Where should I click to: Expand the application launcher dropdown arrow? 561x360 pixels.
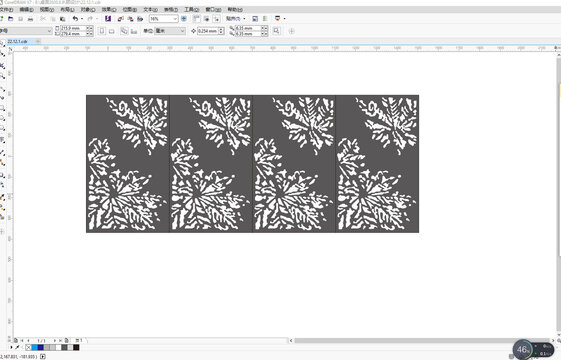click(284, 19)
